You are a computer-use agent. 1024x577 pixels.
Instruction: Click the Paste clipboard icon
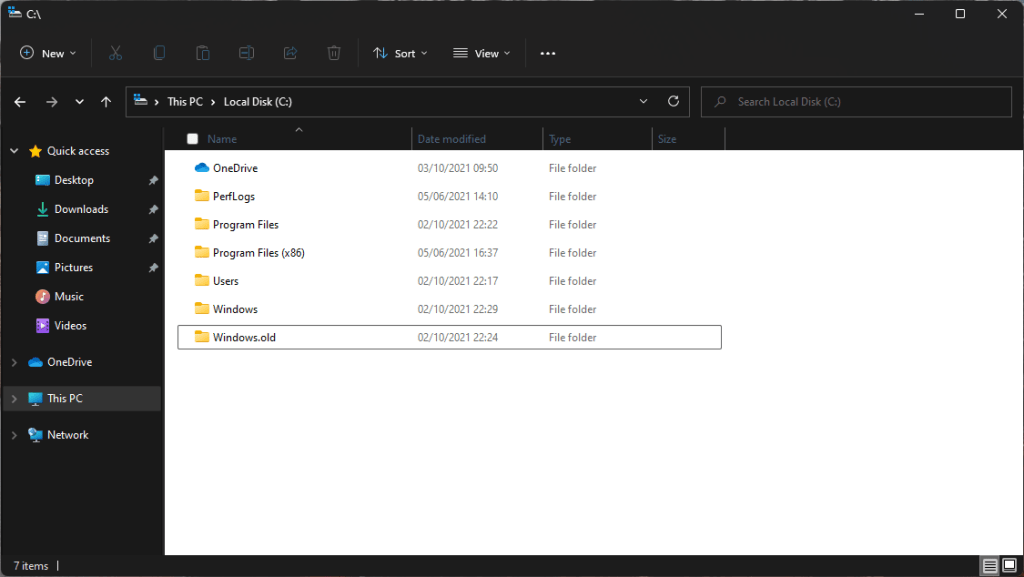click(203, 53)
